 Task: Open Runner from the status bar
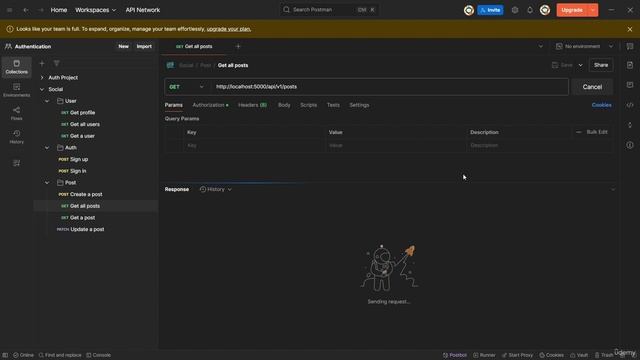pos(484,355)
